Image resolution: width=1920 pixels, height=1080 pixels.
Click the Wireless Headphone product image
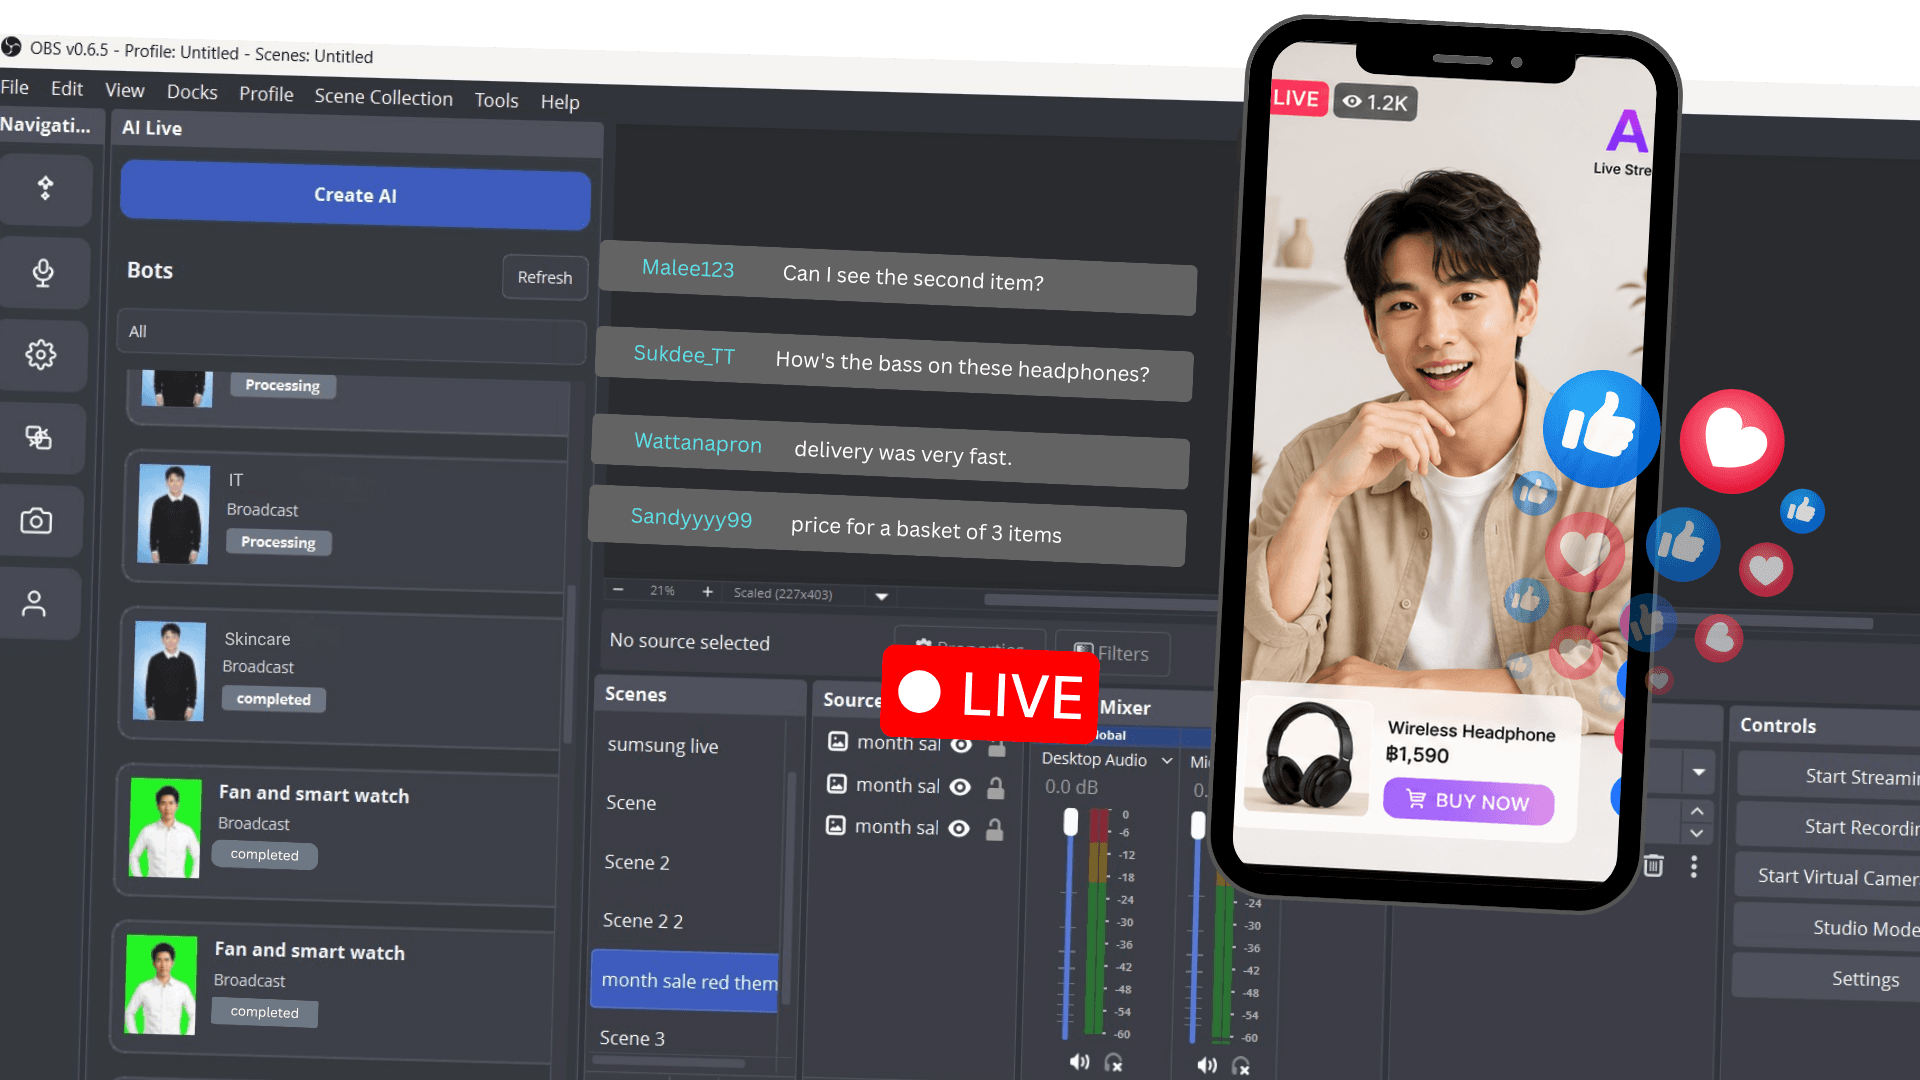[1307, 755]
